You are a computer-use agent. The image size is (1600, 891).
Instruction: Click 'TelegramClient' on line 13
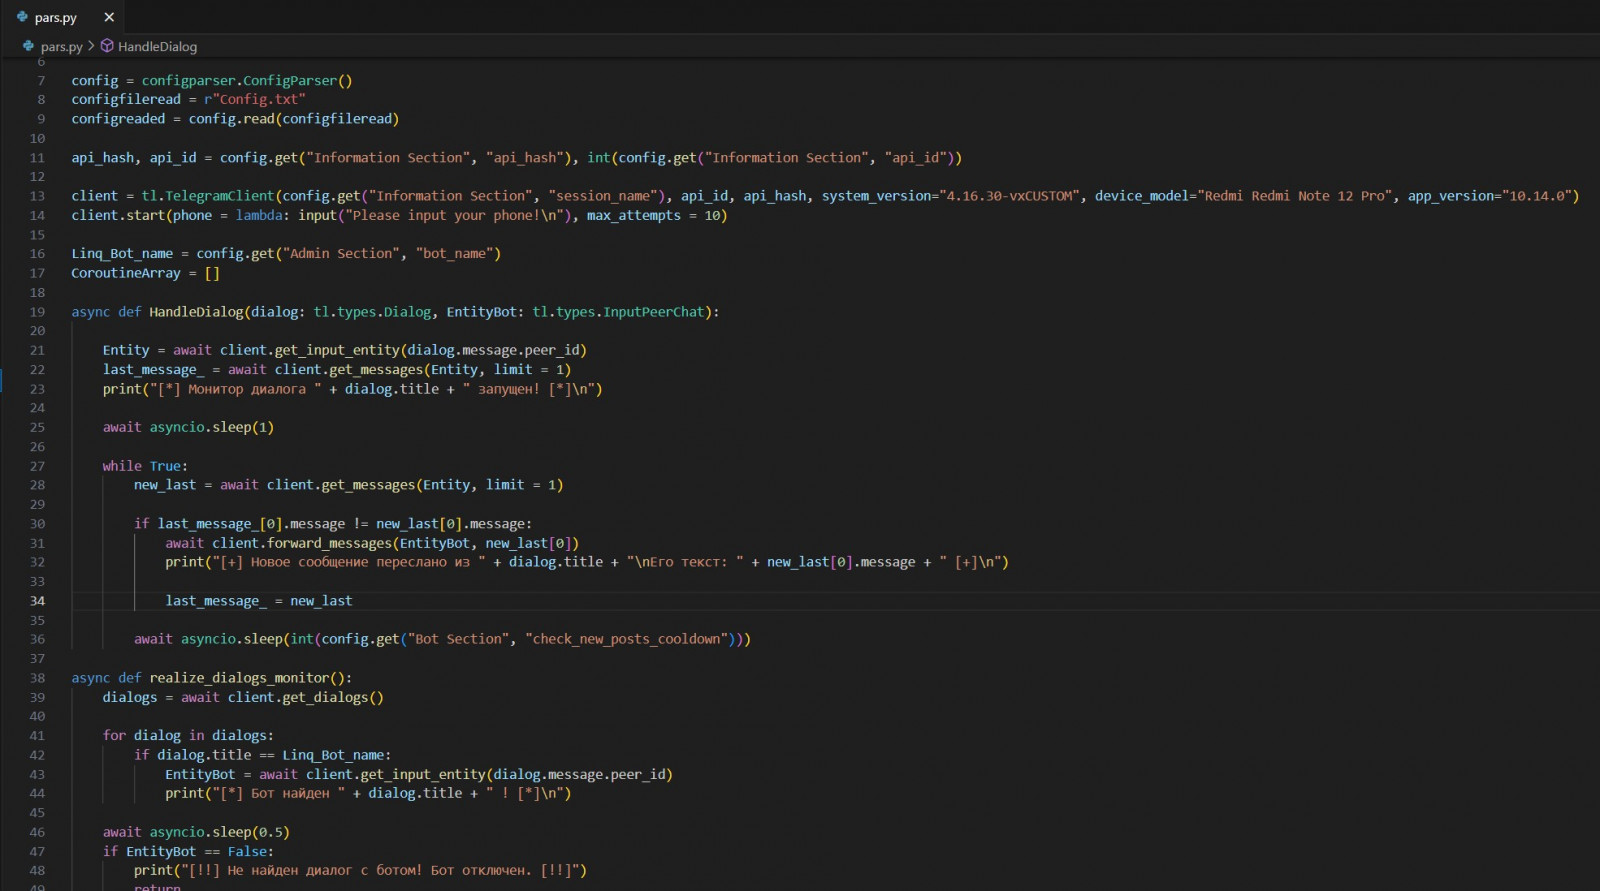pos(220,196)
